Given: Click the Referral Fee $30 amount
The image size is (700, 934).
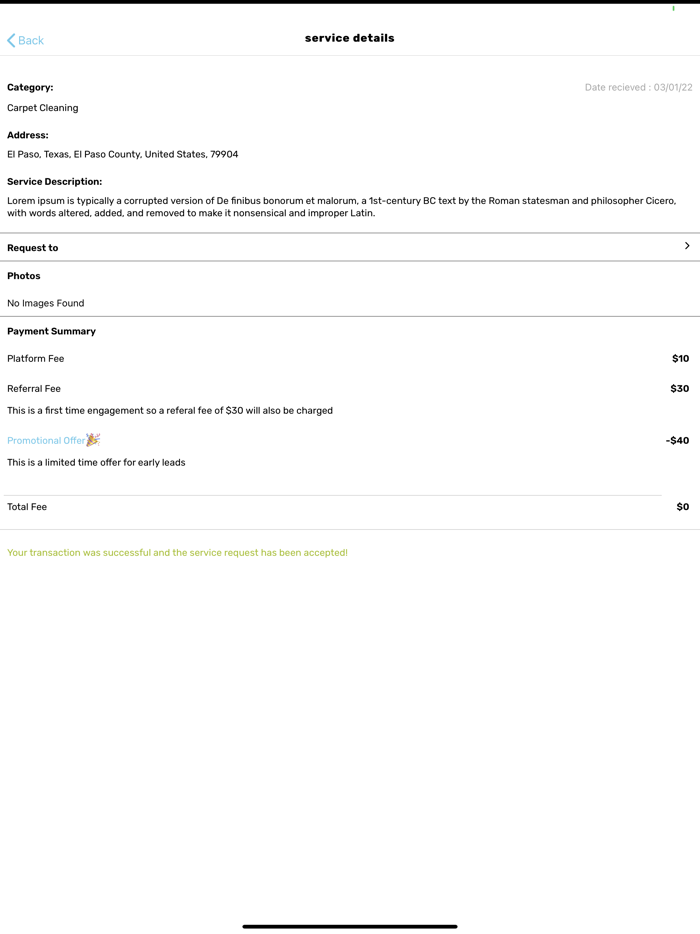Looking at the screenshot, I should click(x=679, y=389).
